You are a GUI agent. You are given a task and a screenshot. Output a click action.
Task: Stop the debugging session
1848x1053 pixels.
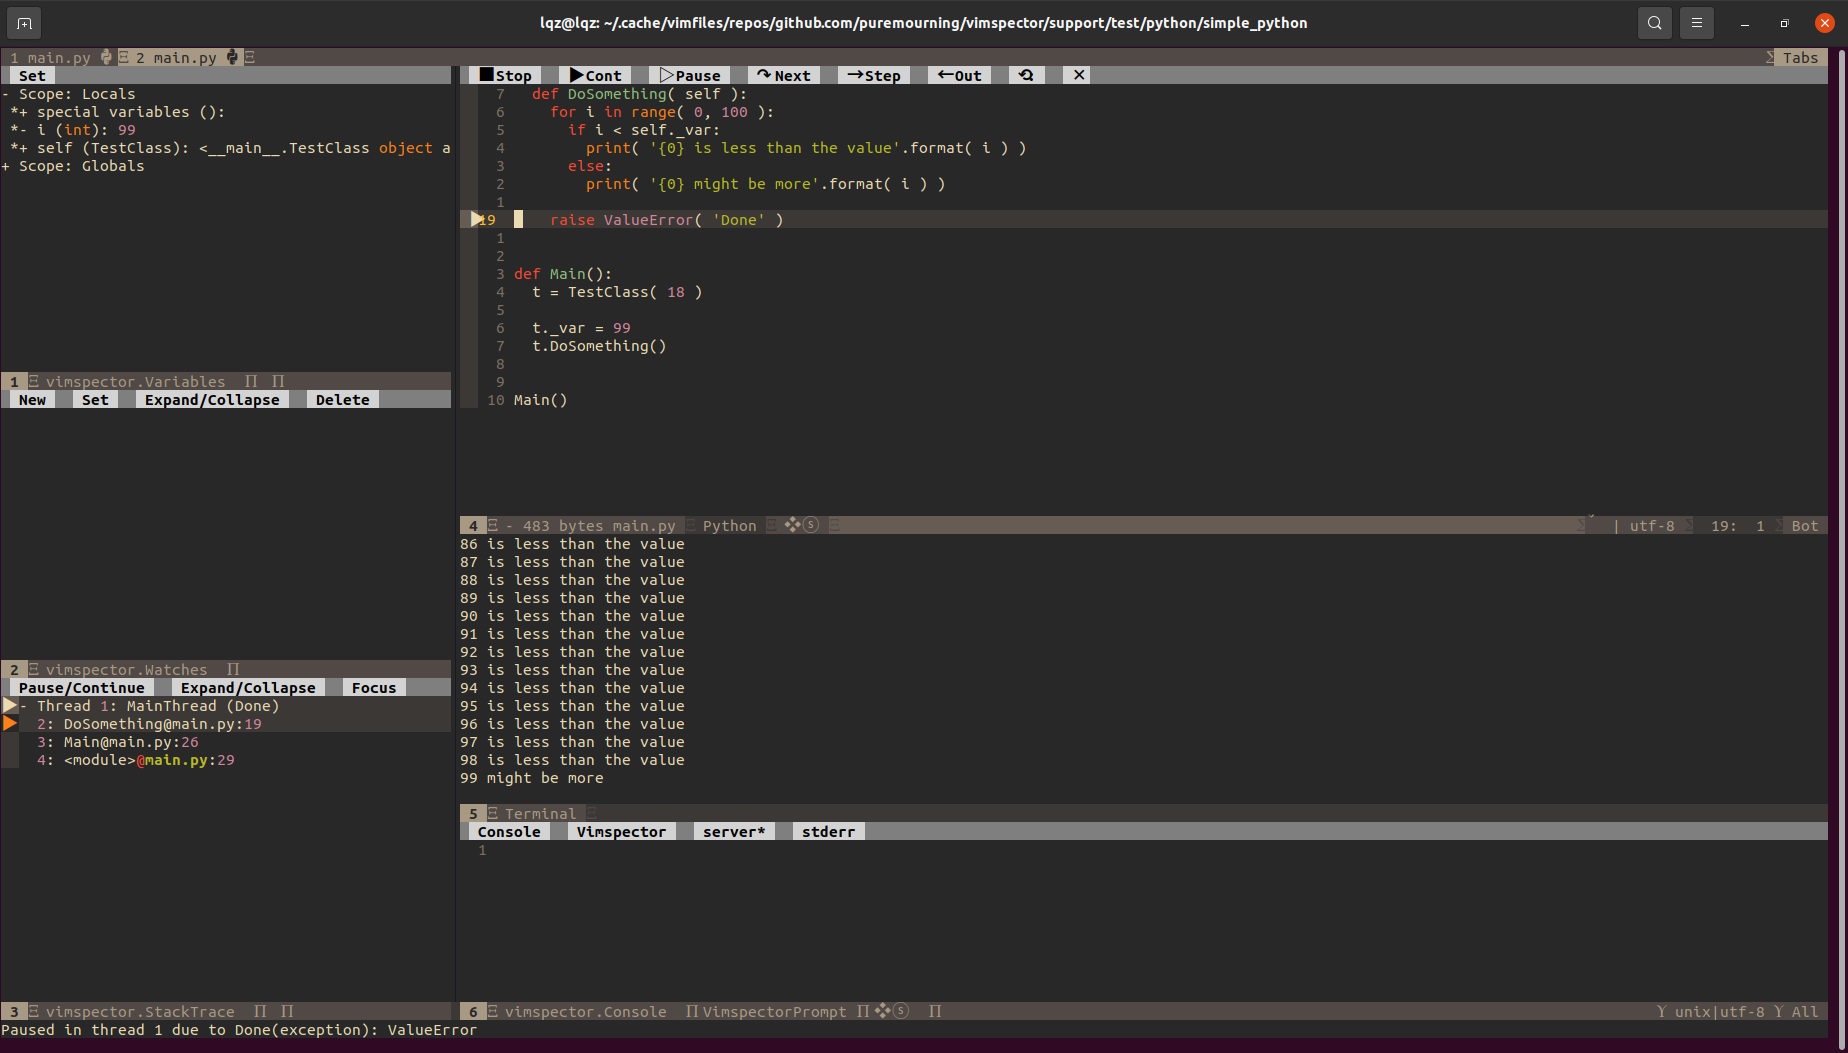point(505,75)
